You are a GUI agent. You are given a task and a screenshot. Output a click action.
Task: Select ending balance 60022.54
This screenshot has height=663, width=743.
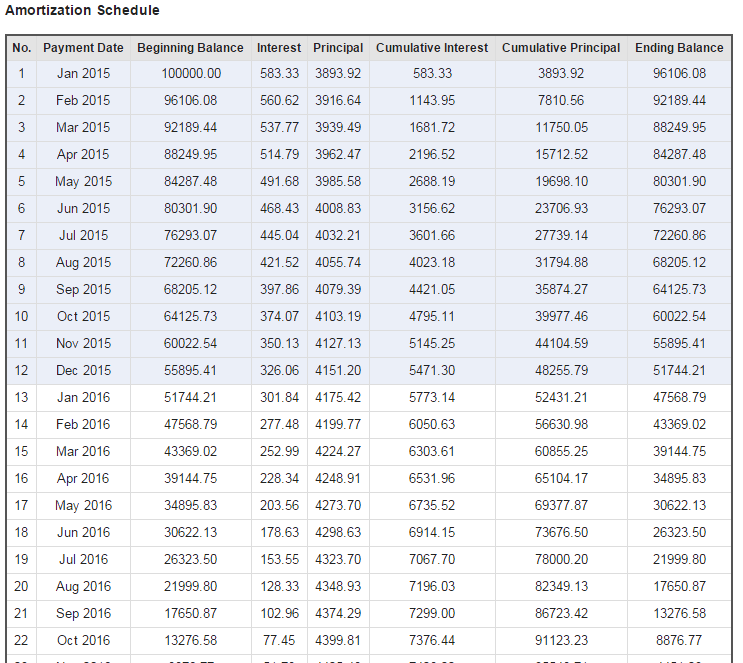point(680,317)
